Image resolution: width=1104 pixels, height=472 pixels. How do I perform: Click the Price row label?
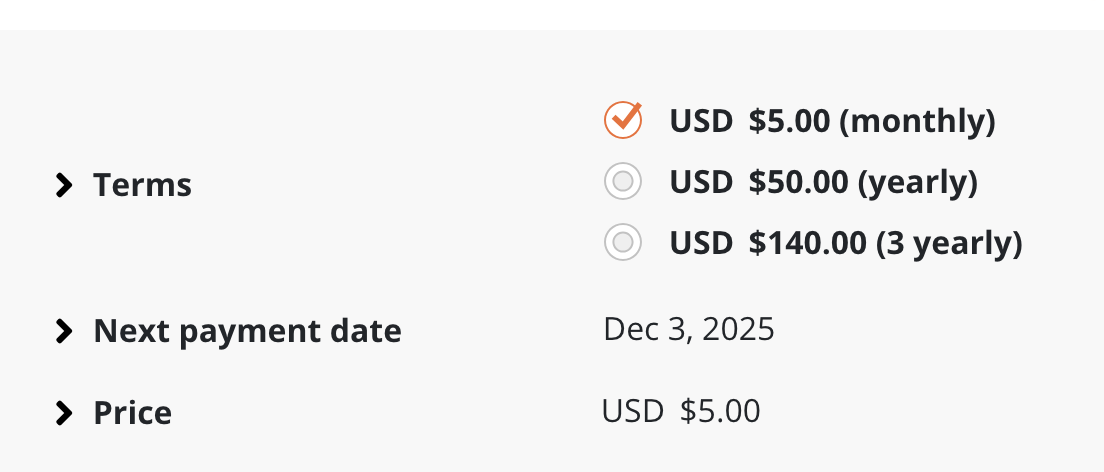coord(132,413)
